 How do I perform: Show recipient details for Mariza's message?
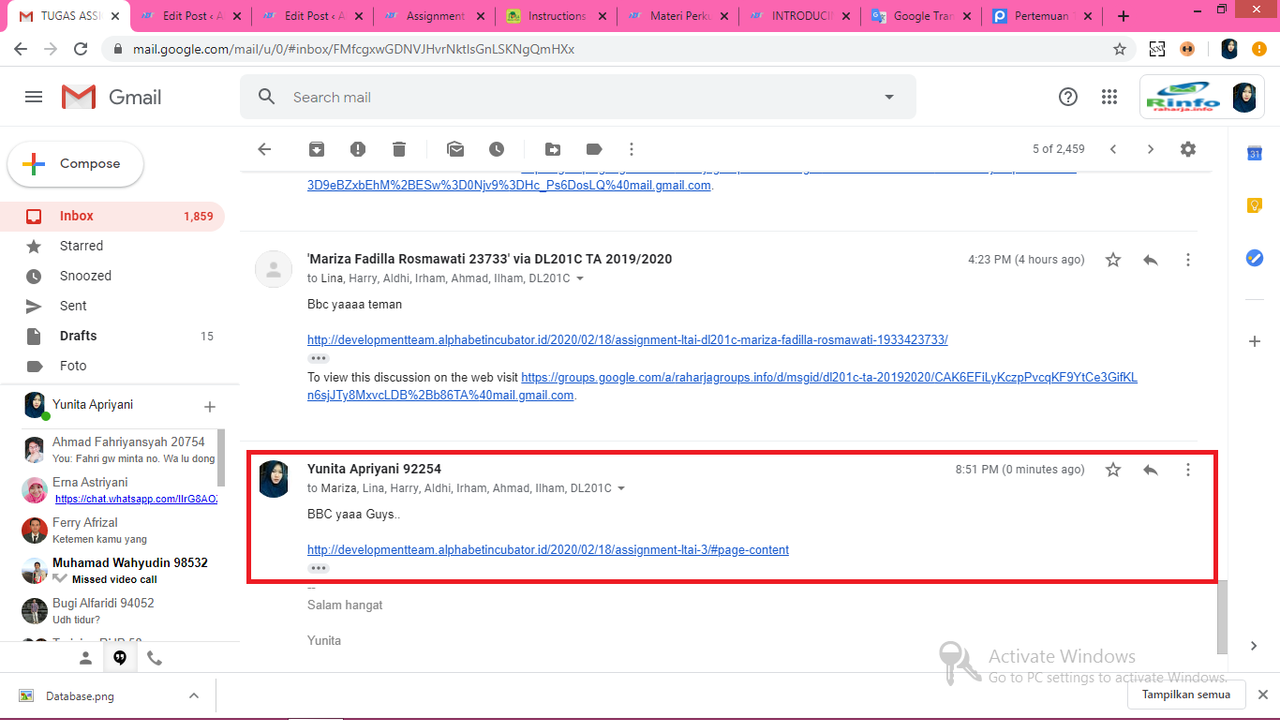tap(580, 279)
